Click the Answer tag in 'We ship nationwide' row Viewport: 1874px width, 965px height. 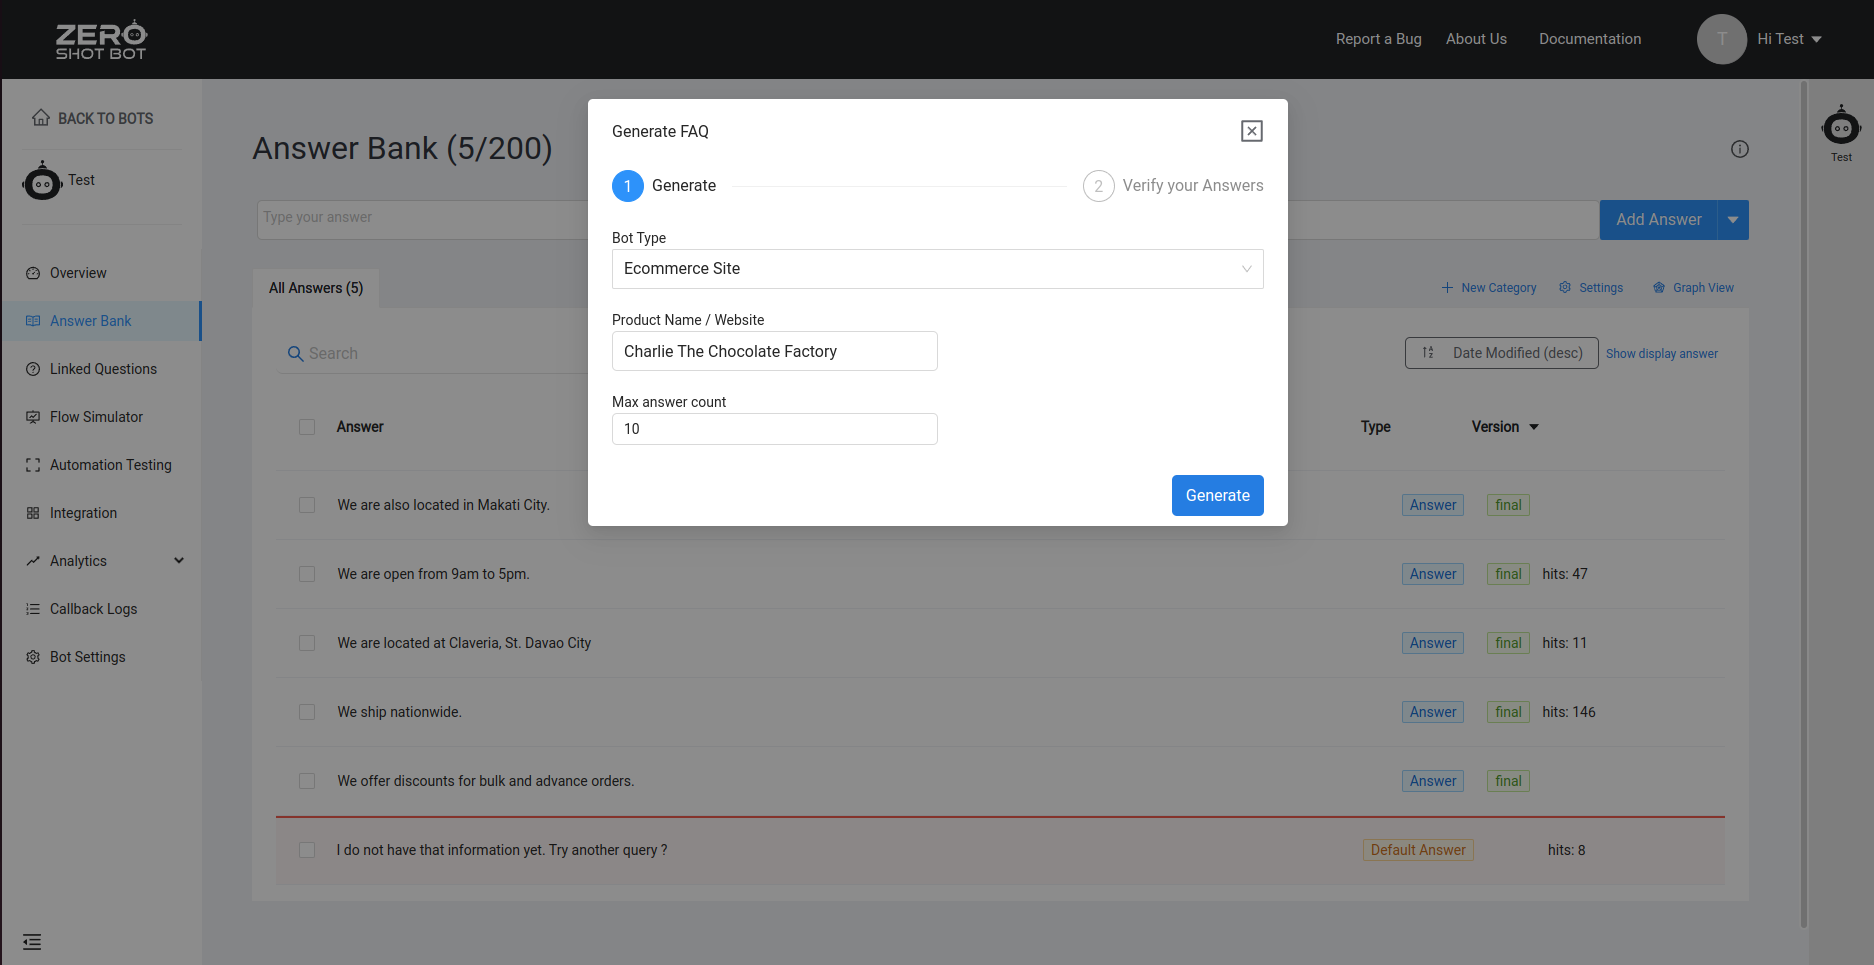pyautogui.click(x=1433, y=712)
